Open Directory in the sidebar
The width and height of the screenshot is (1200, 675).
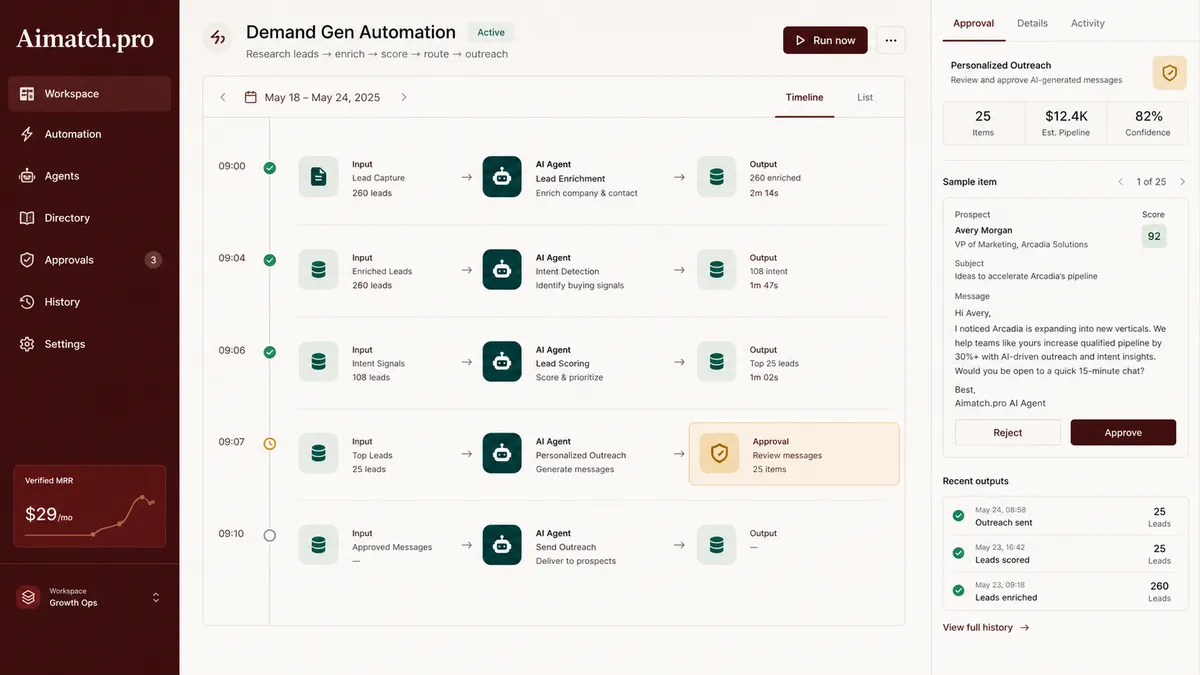[x=89, y=218]
